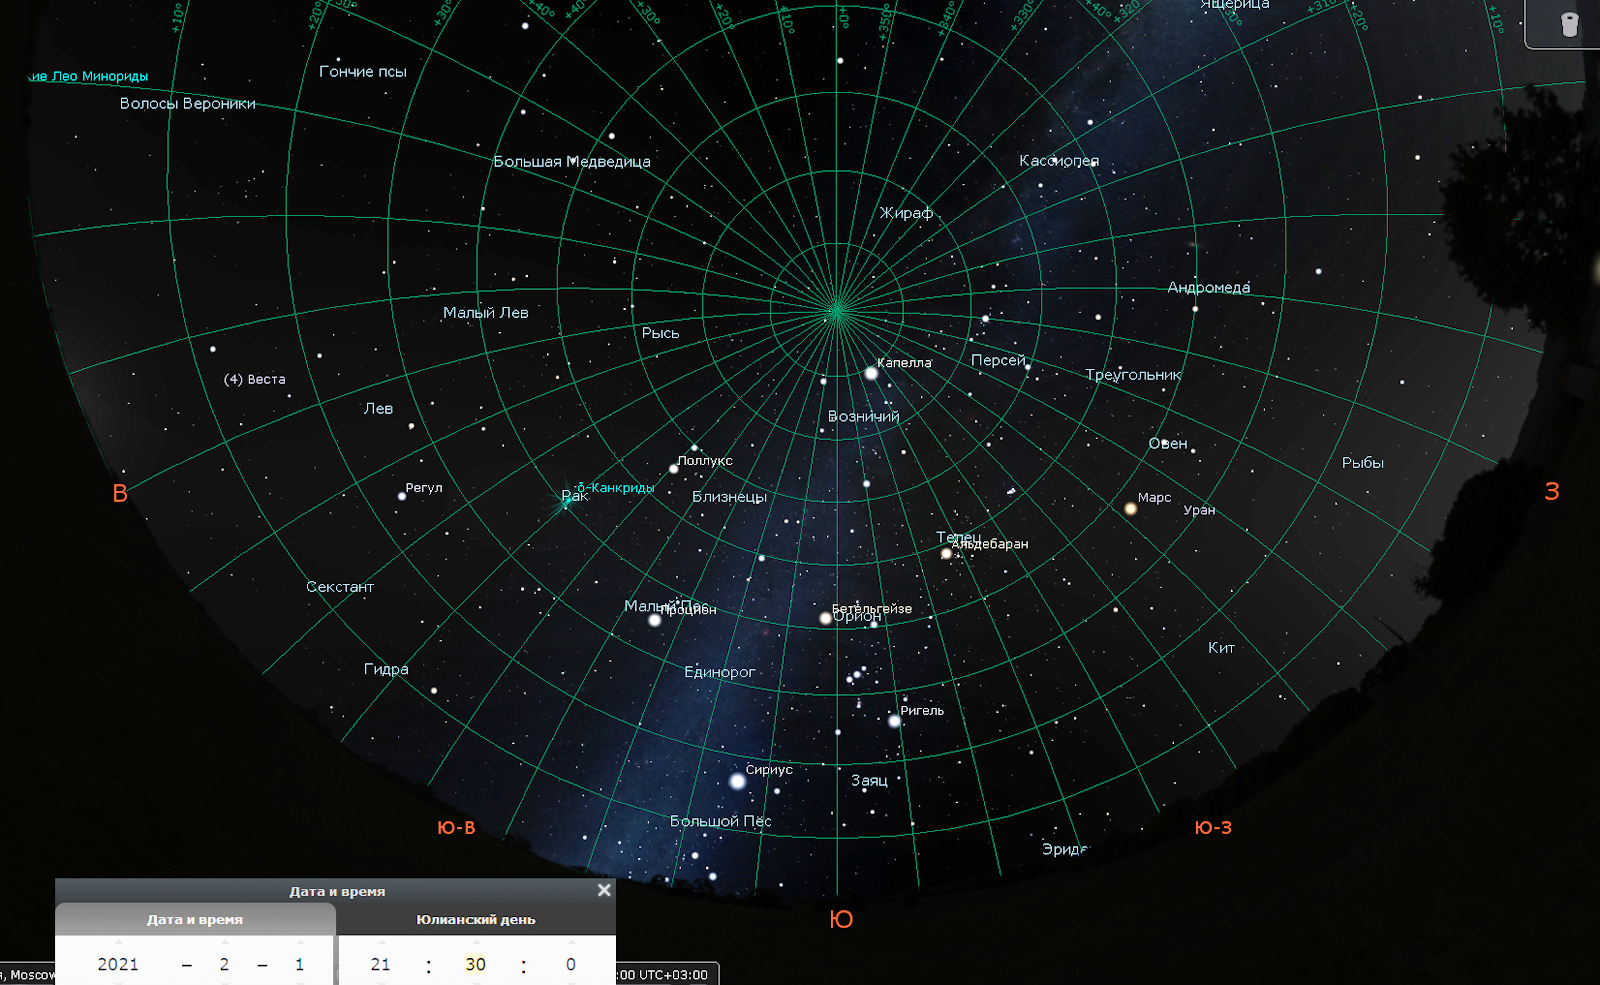The image size is (1600, 985).
Task: Click the Большая Медведица constellation label
Action: [x=572, y=161]
